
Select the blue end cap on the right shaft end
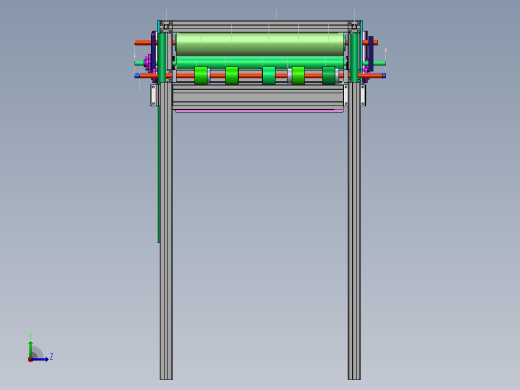[x=384, y=76]
